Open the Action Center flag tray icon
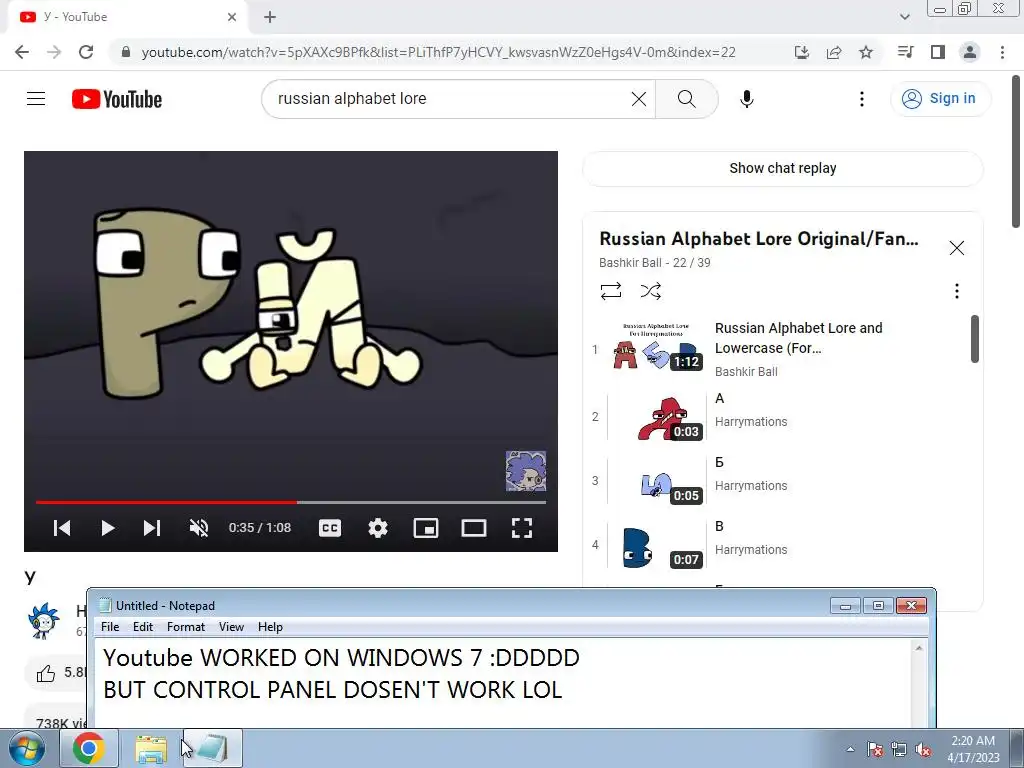This screenshot has width=1024, height=768. (875, 749)
